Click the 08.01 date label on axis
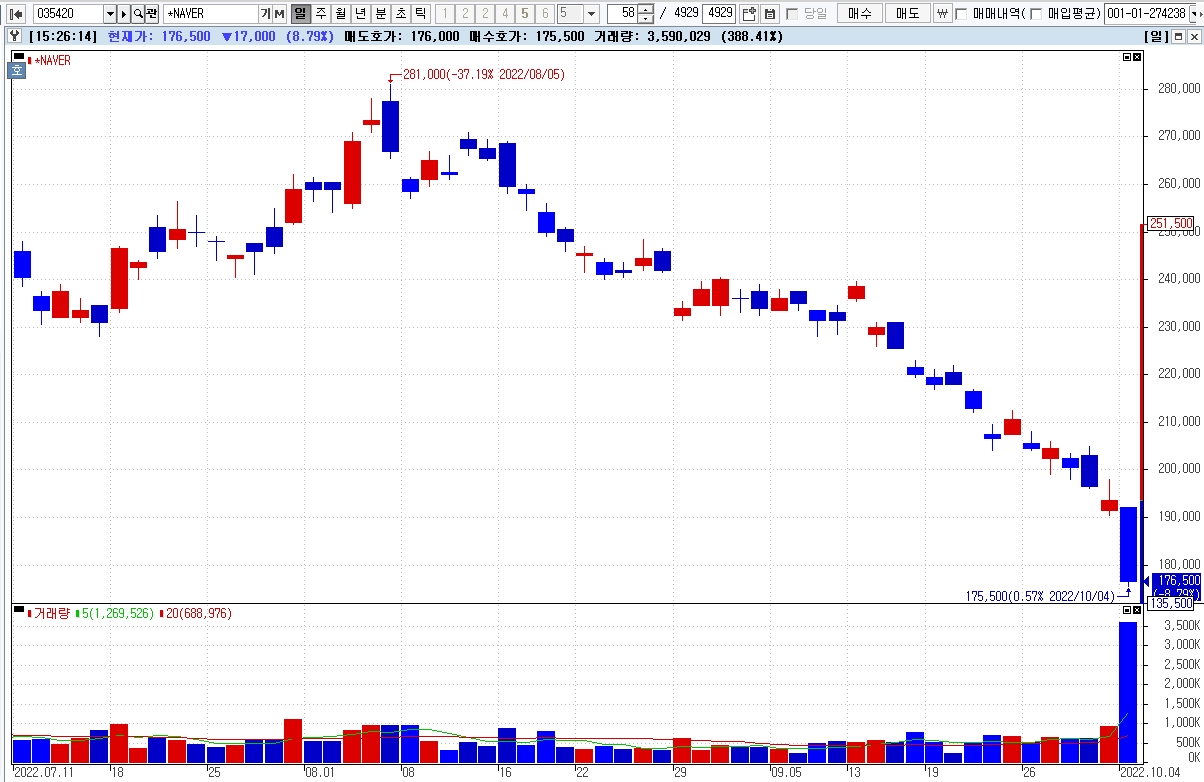Image resolution: width=1204 pixels, height=782 pixels. coord(321,773)
